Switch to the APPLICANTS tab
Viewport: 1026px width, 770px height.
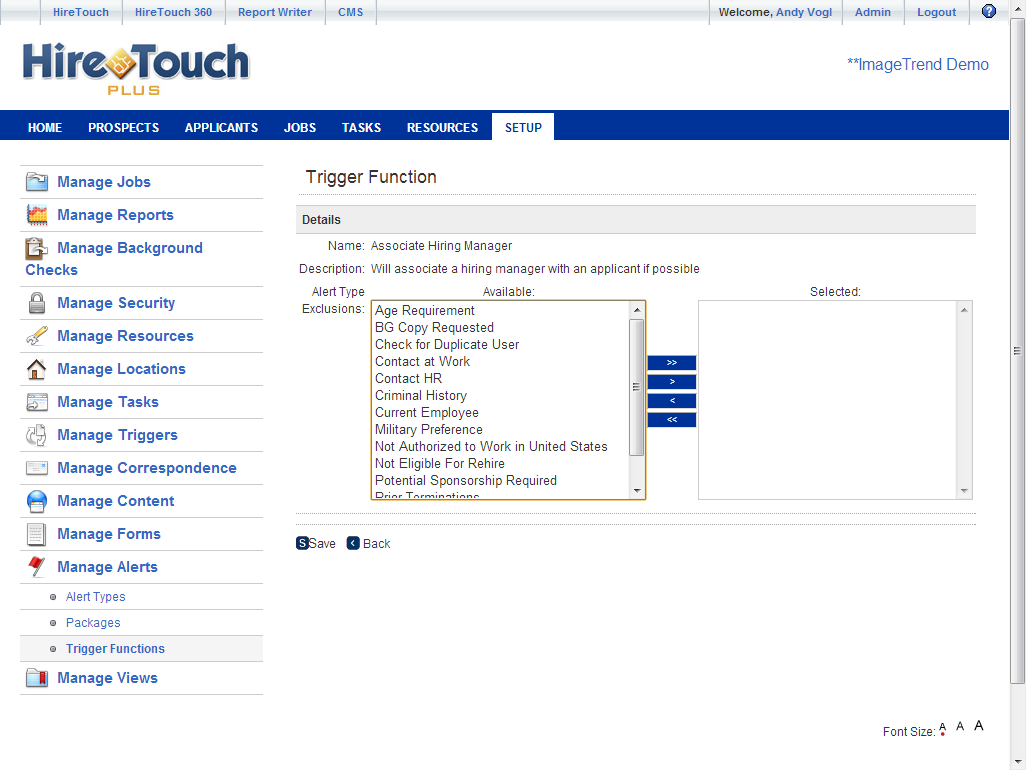click(x=221, y=127)
